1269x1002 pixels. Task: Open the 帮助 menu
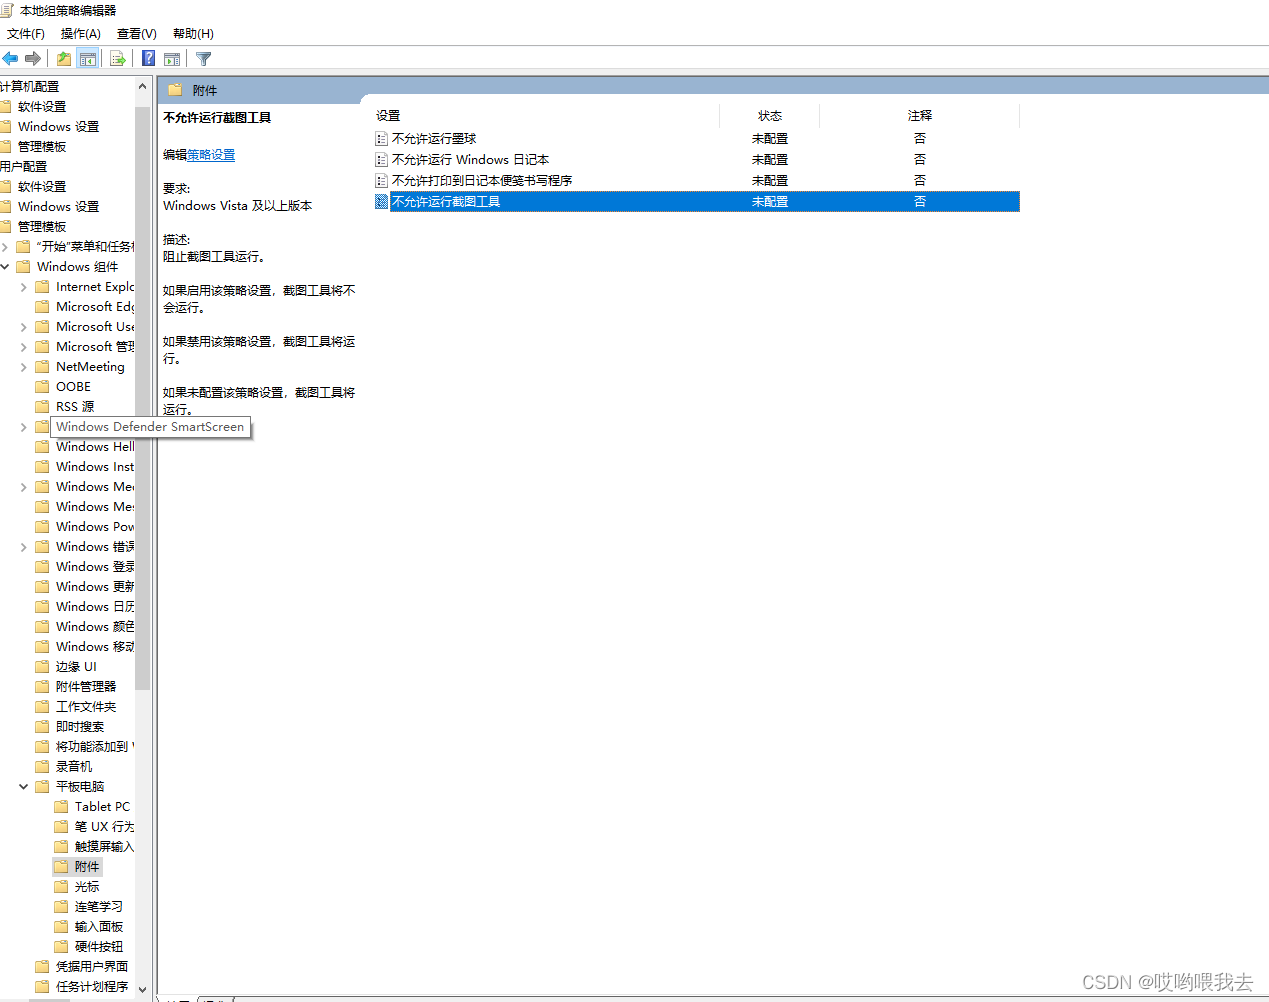tap(191, 33)
